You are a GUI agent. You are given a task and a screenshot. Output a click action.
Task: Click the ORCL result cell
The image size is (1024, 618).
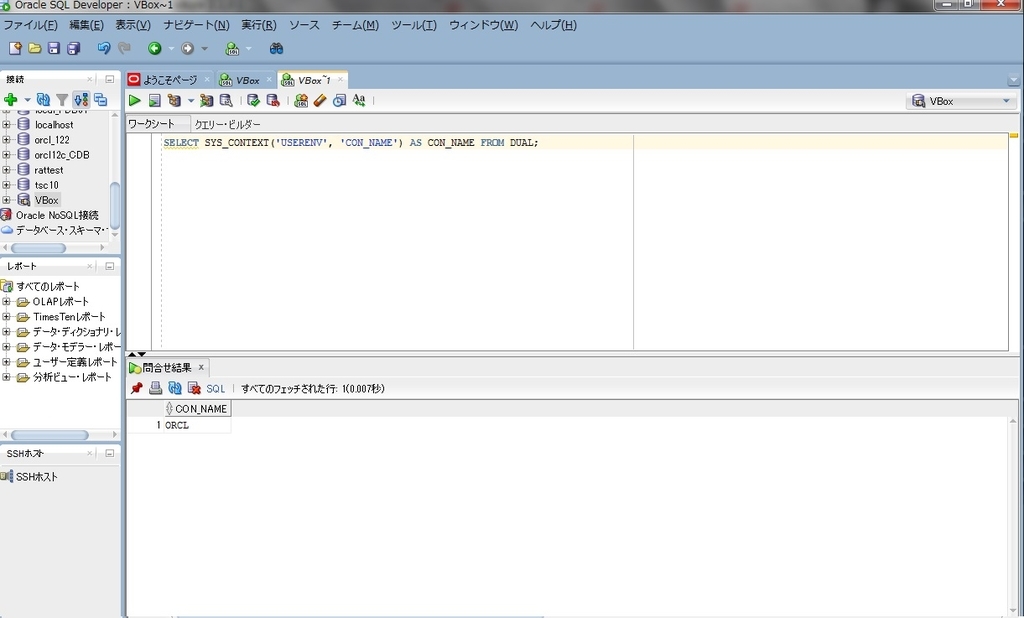[197, 425]
